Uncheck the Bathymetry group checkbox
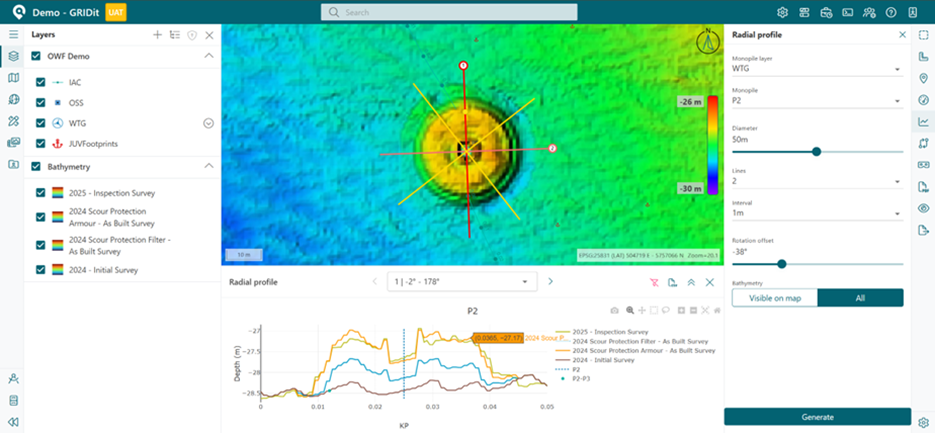The height and width of the screenshot is (433, 935). [36, 166]
